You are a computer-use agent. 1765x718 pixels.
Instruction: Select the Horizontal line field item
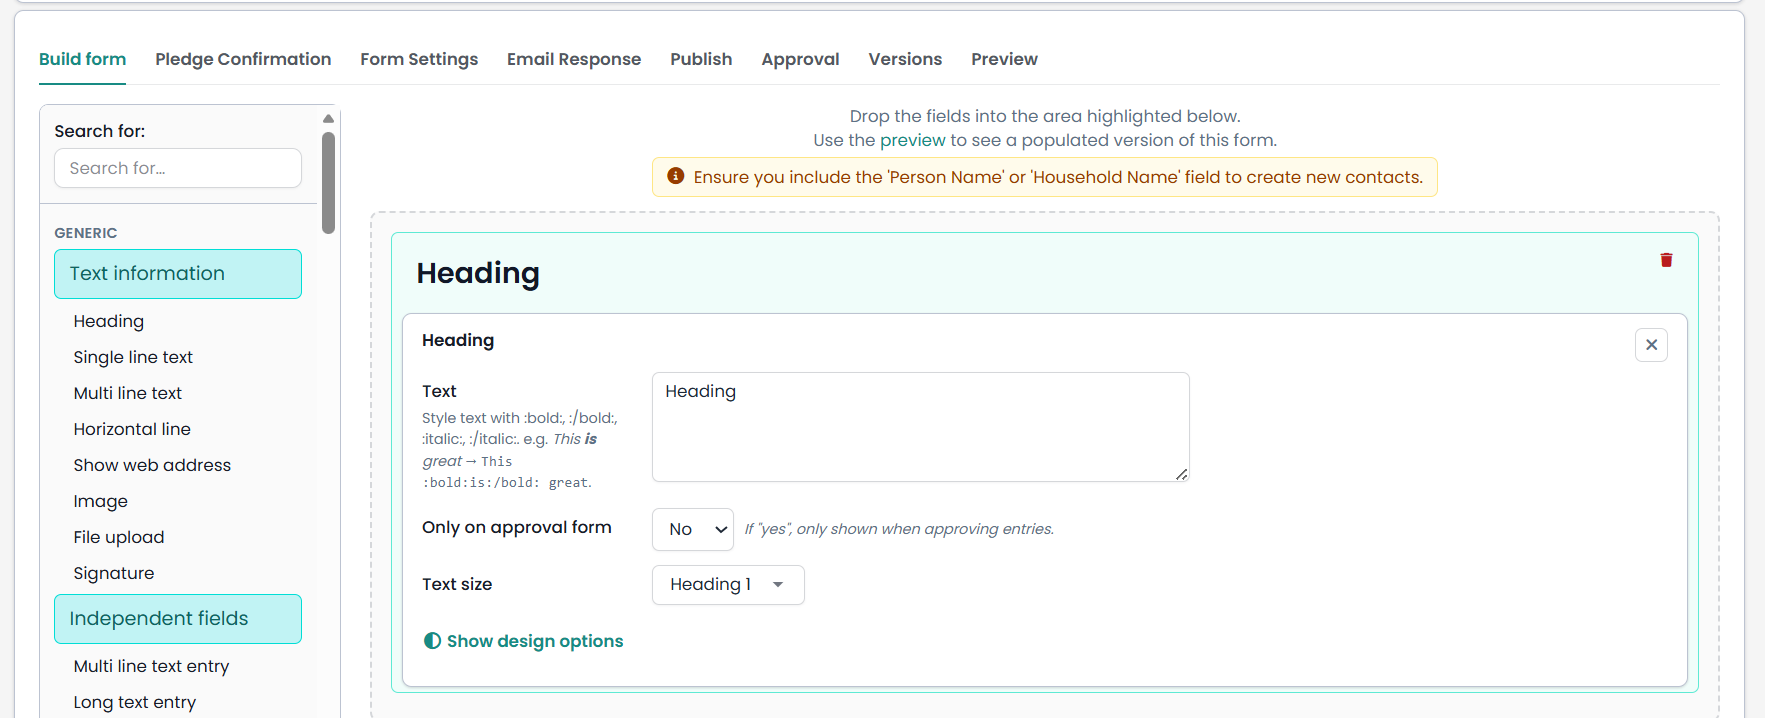coord(132,429)
